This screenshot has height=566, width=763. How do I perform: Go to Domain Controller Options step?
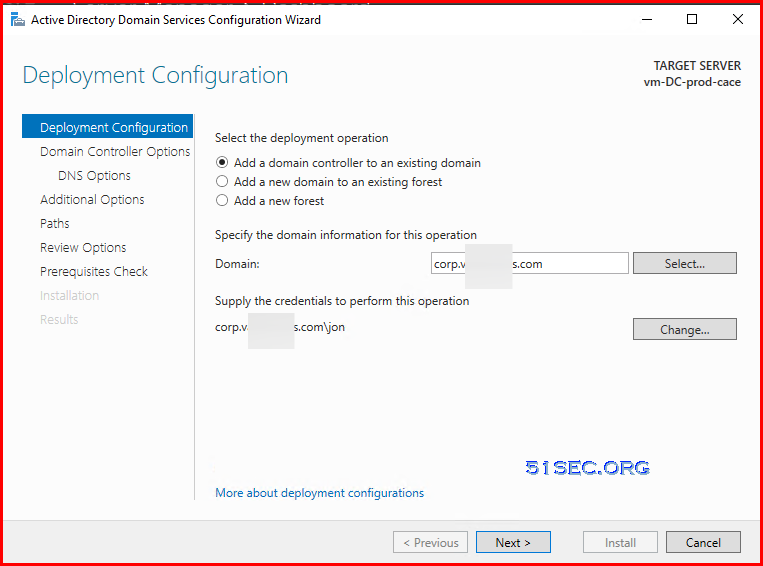[x=115, y=151]
